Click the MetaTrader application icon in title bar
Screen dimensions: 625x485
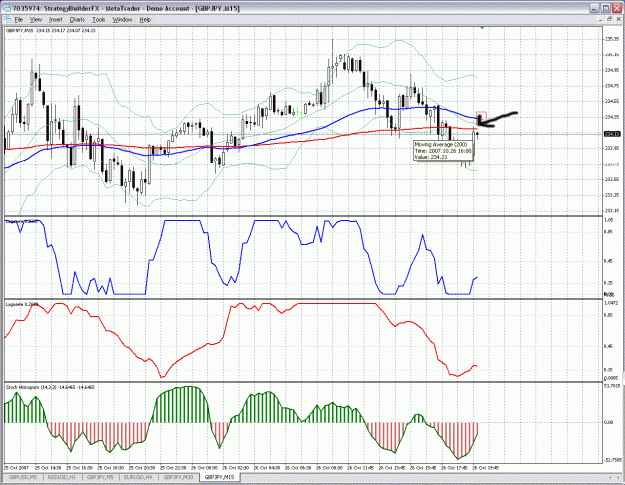(7, 8)
